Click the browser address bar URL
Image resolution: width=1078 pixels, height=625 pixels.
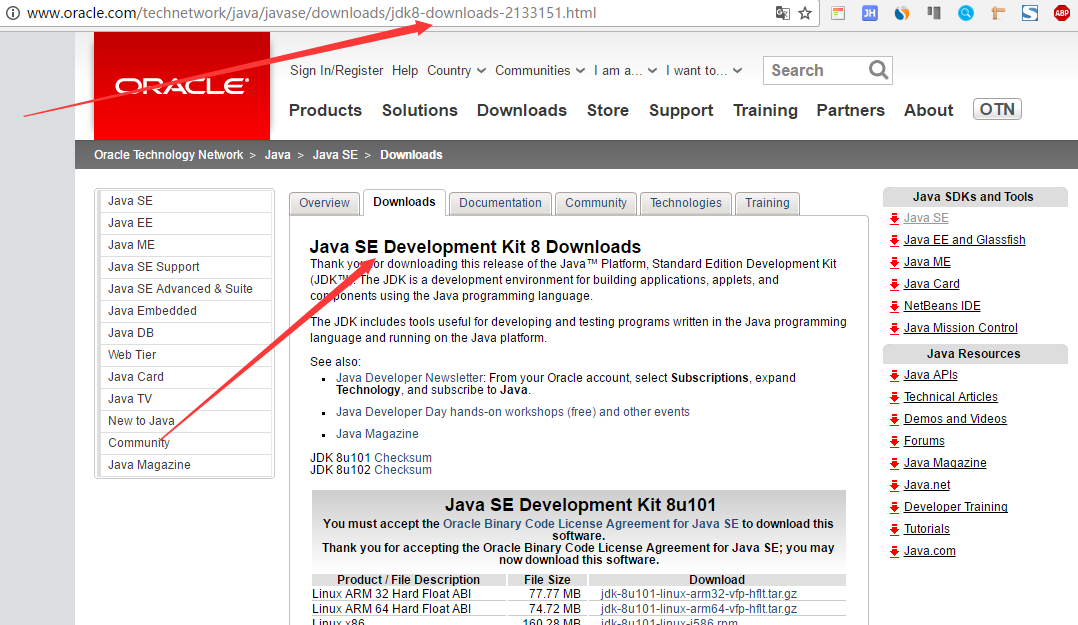[x=311, y=13]
